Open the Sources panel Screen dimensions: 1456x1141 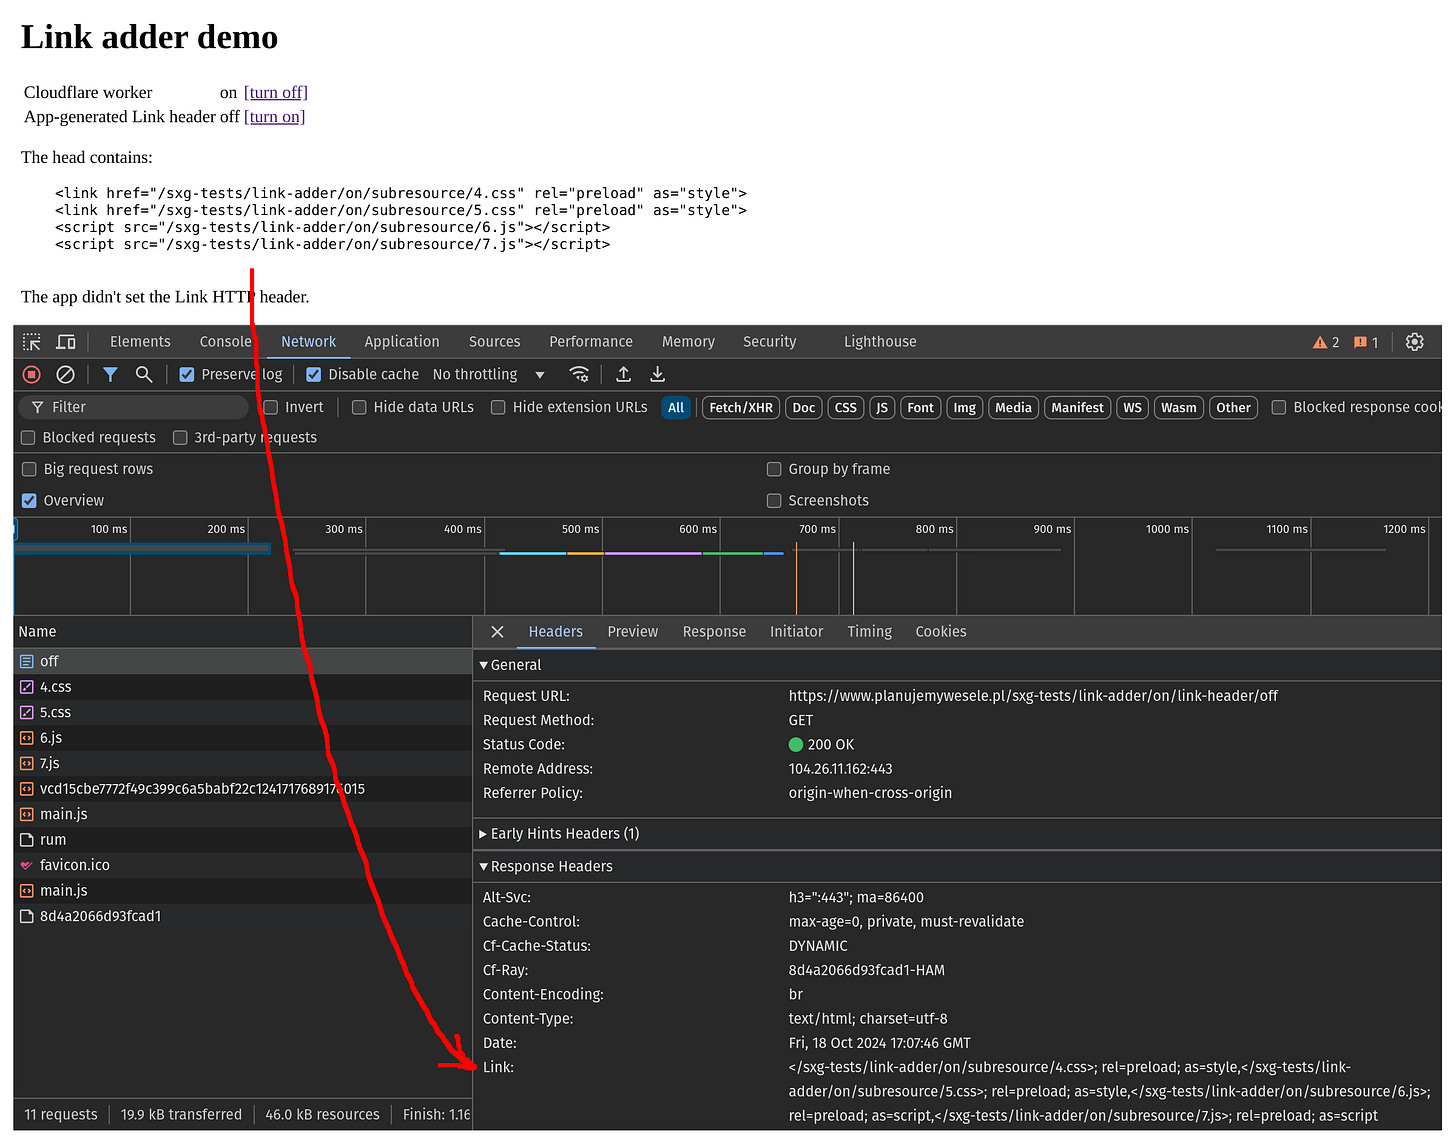coord(495,342)
